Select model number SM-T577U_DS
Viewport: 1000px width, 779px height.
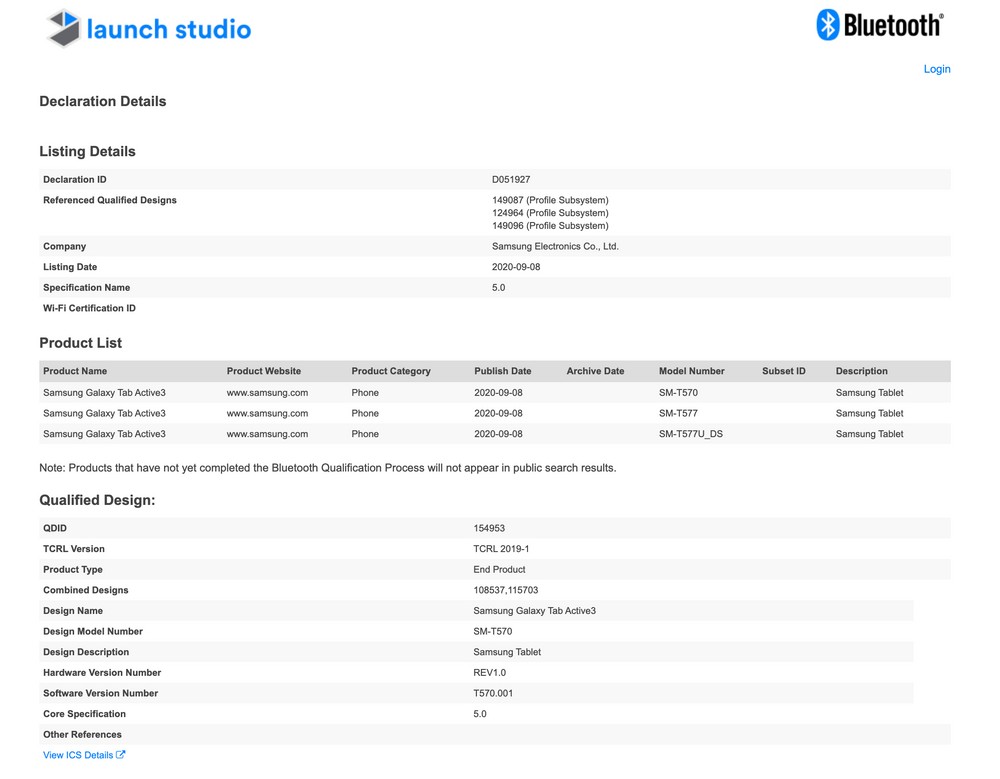691,434
